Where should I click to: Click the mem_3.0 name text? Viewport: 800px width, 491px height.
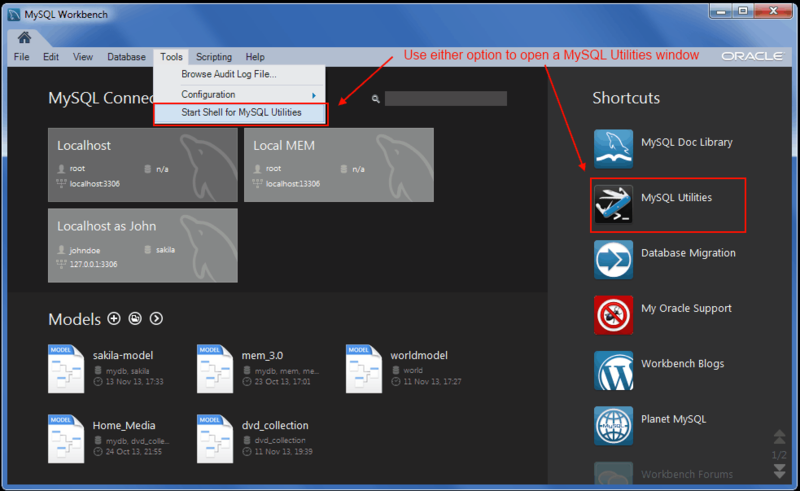point(262,355)
